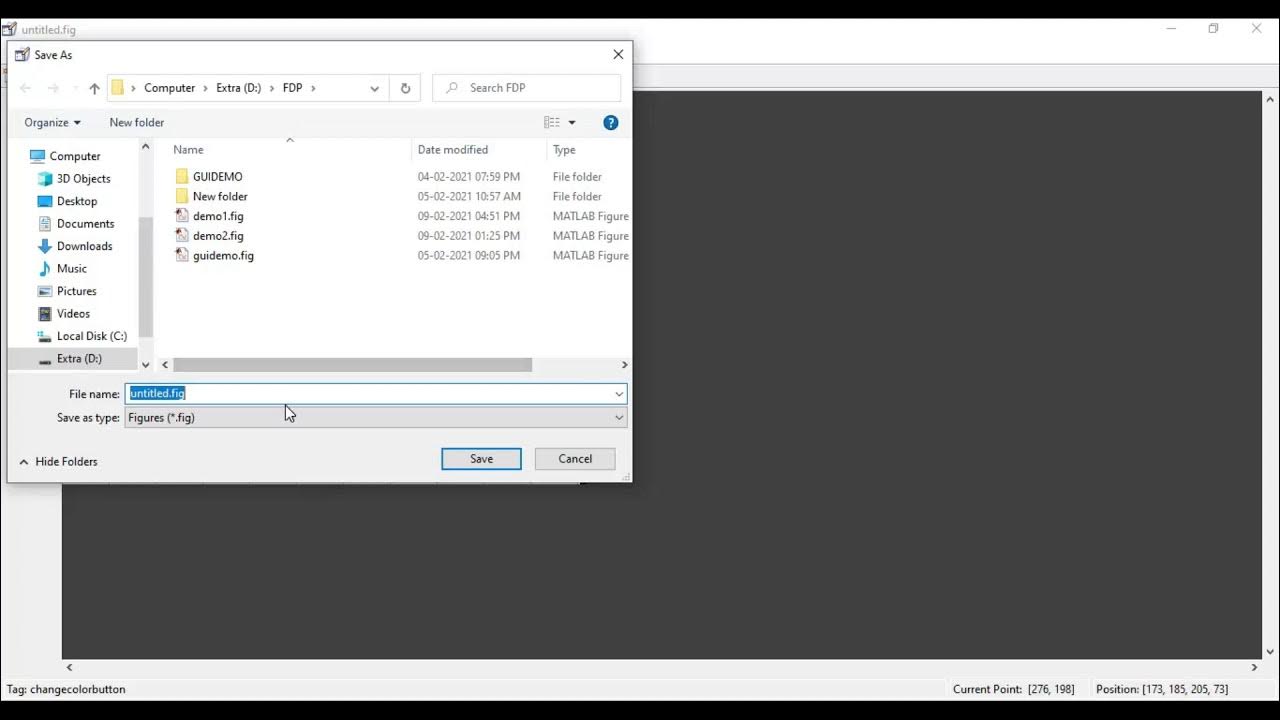Select Extra (D:) in navigation pane
The image size is (1280, 720).
(x=79, y=359)
